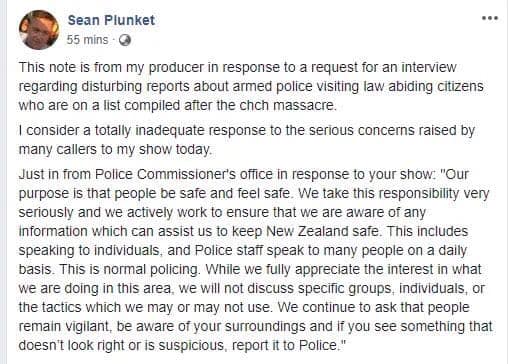Click the line starting "seriously and we actively"
508x364 pixels.
pos(222,212)
